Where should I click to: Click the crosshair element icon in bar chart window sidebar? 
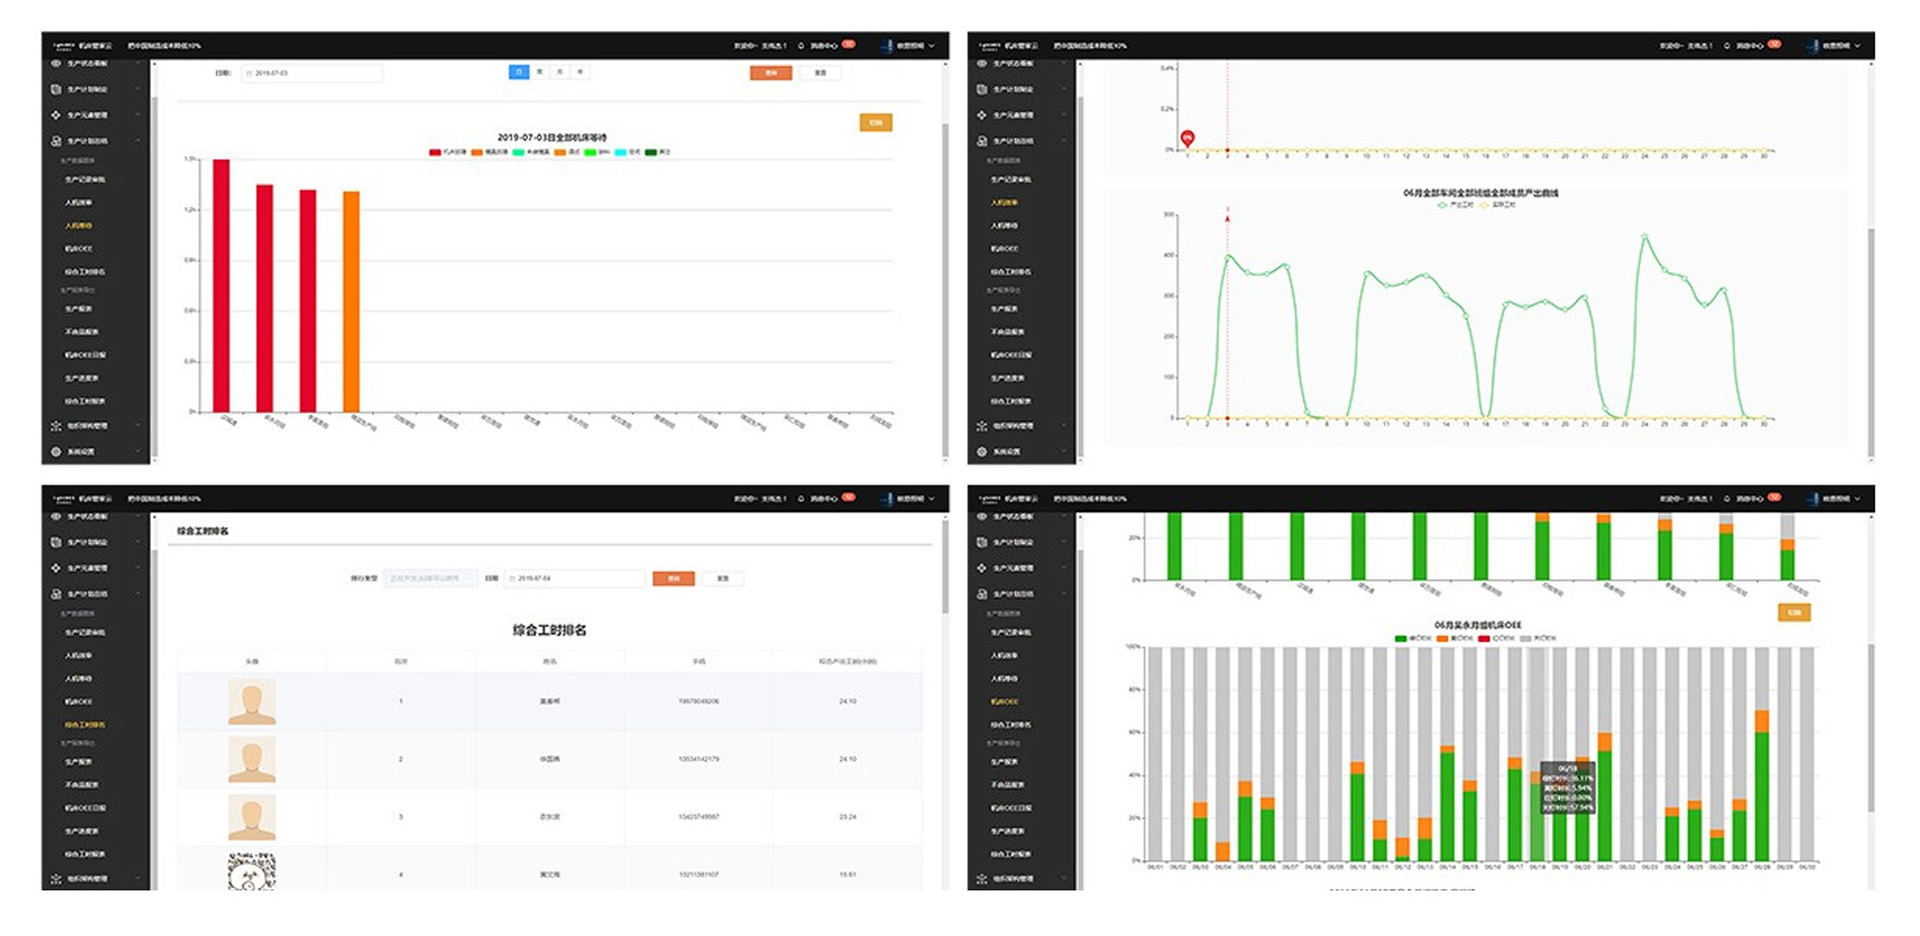click(56, 115)
